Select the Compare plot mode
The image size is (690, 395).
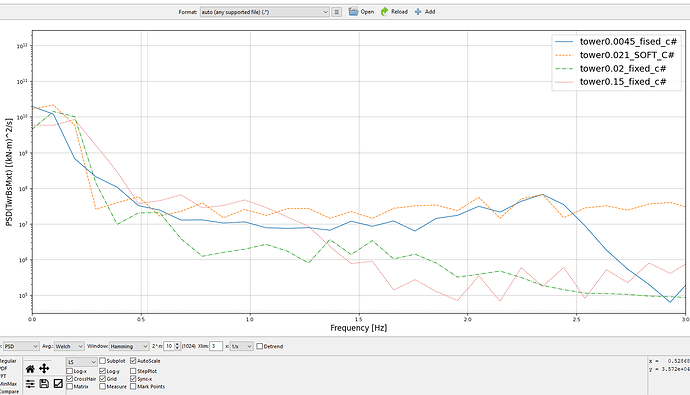pos(9,391)
